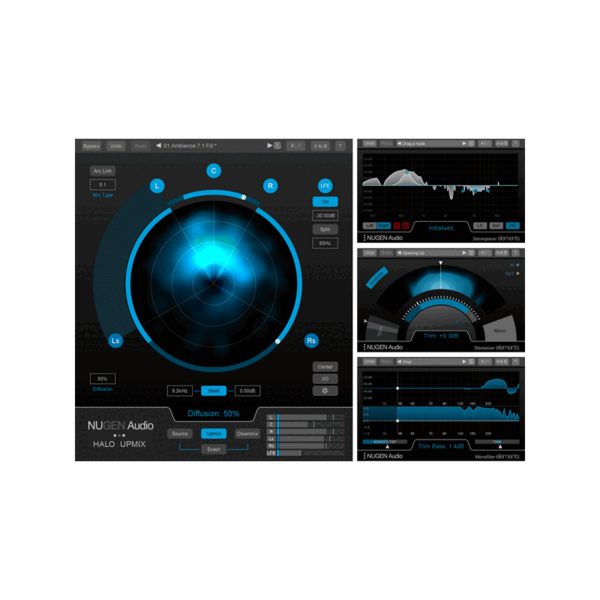The image size is (600, 600).
Task: Select the Downmix monitoring mode
Action: tap(247, 434)
